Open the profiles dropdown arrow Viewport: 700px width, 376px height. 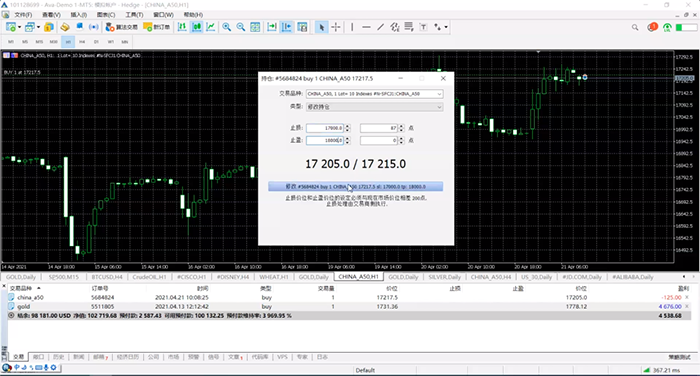38,27
